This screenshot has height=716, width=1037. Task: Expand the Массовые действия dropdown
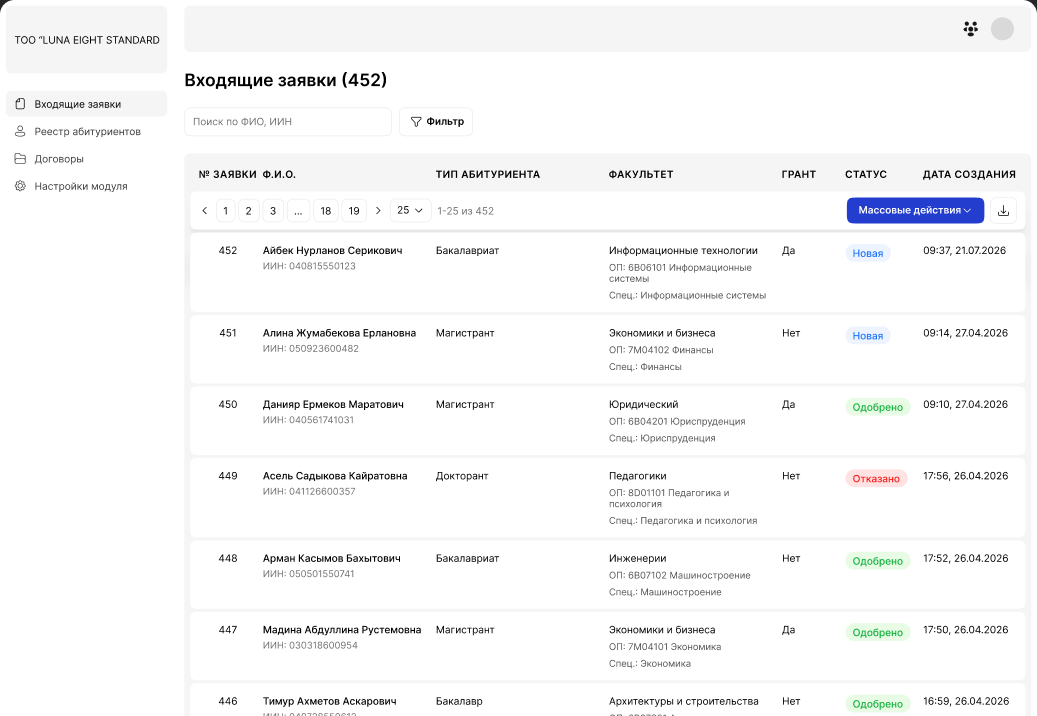[x=915, y=210]
